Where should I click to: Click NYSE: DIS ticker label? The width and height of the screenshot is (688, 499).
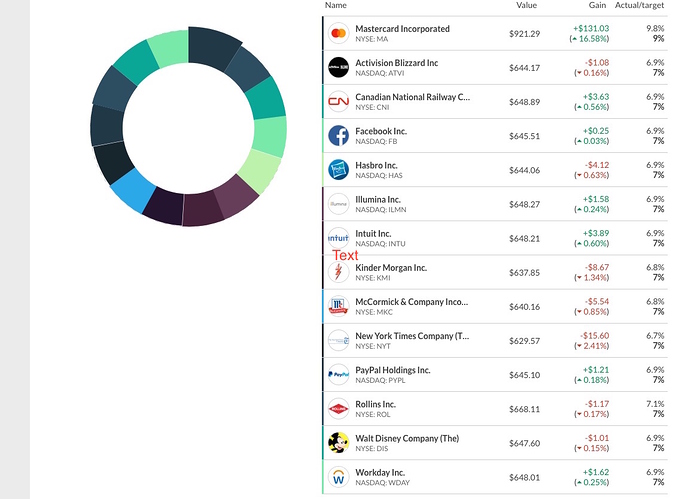pos(372,449)
